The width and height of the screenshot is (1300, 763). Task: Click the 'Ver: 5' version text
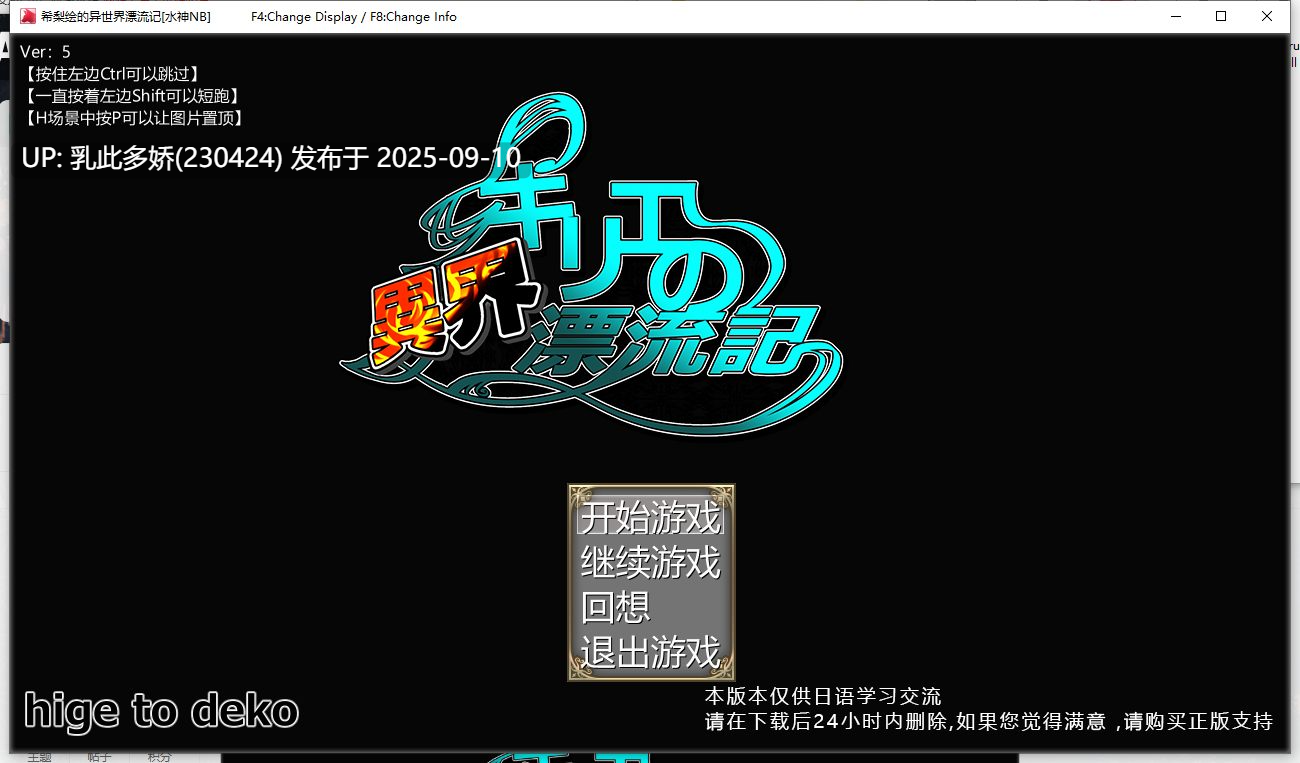[46, 52]
